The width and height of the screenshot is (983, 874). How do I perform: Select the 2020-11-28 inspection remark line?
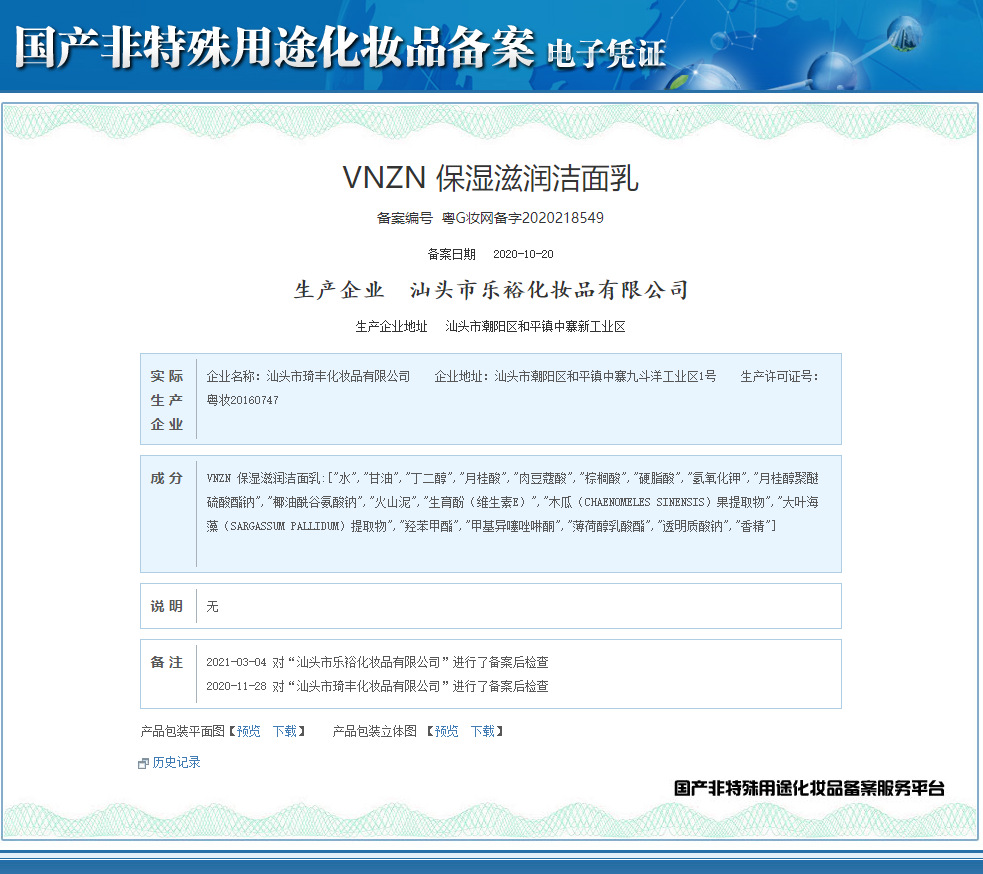pos(377,686)
